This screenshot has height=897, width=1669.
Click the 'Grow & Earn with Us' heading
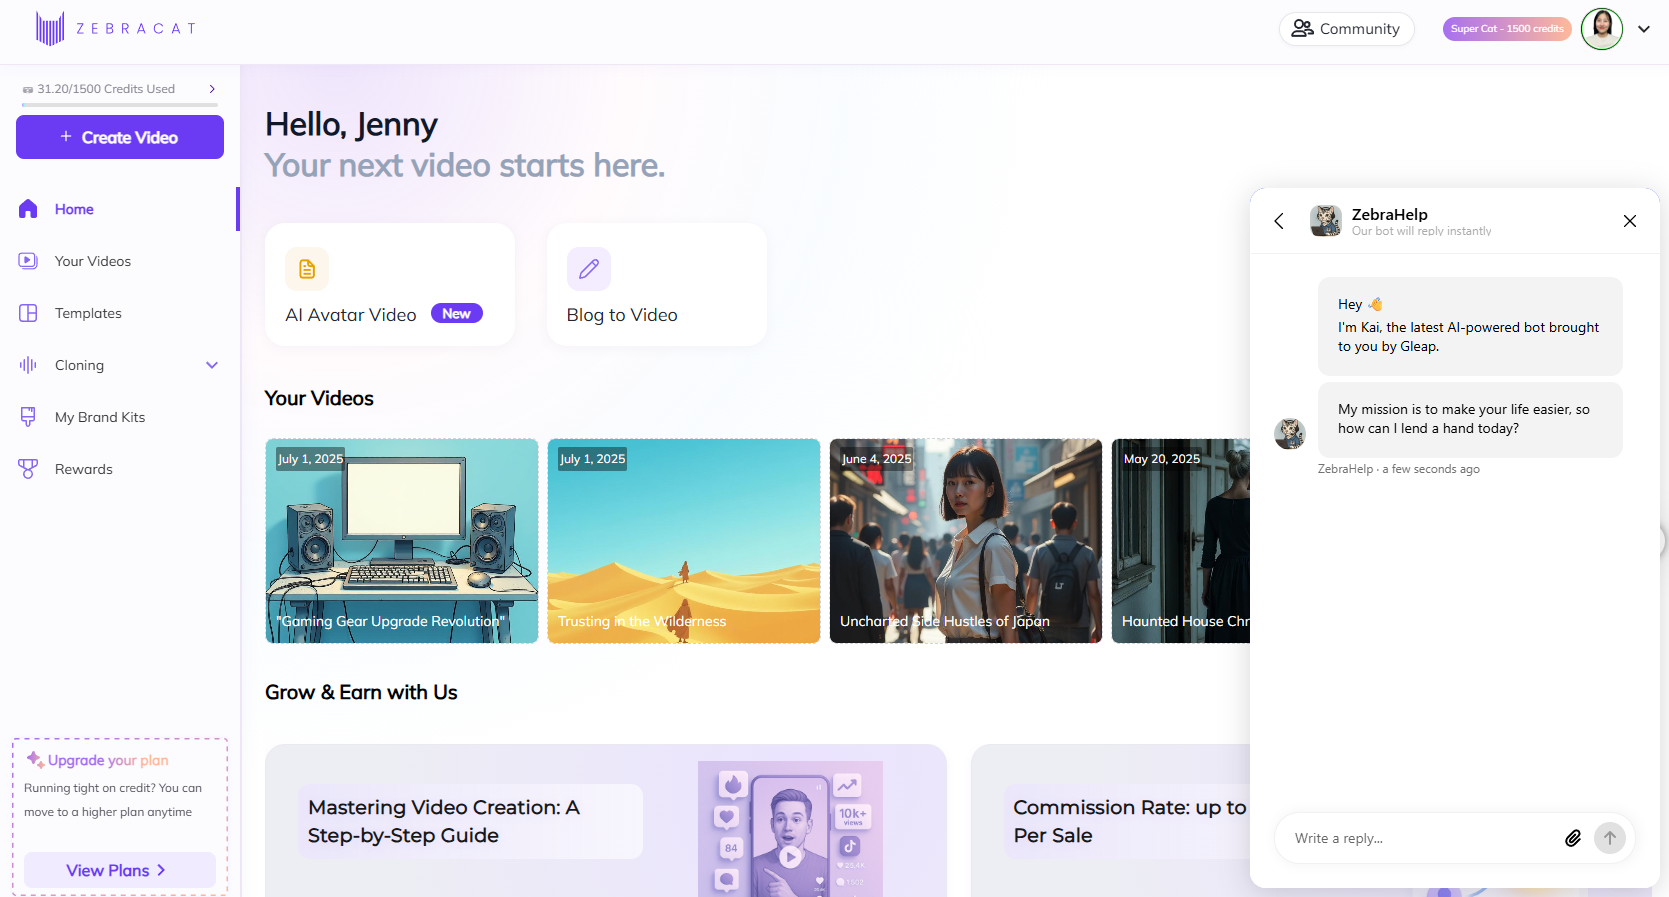click(361, 692)
